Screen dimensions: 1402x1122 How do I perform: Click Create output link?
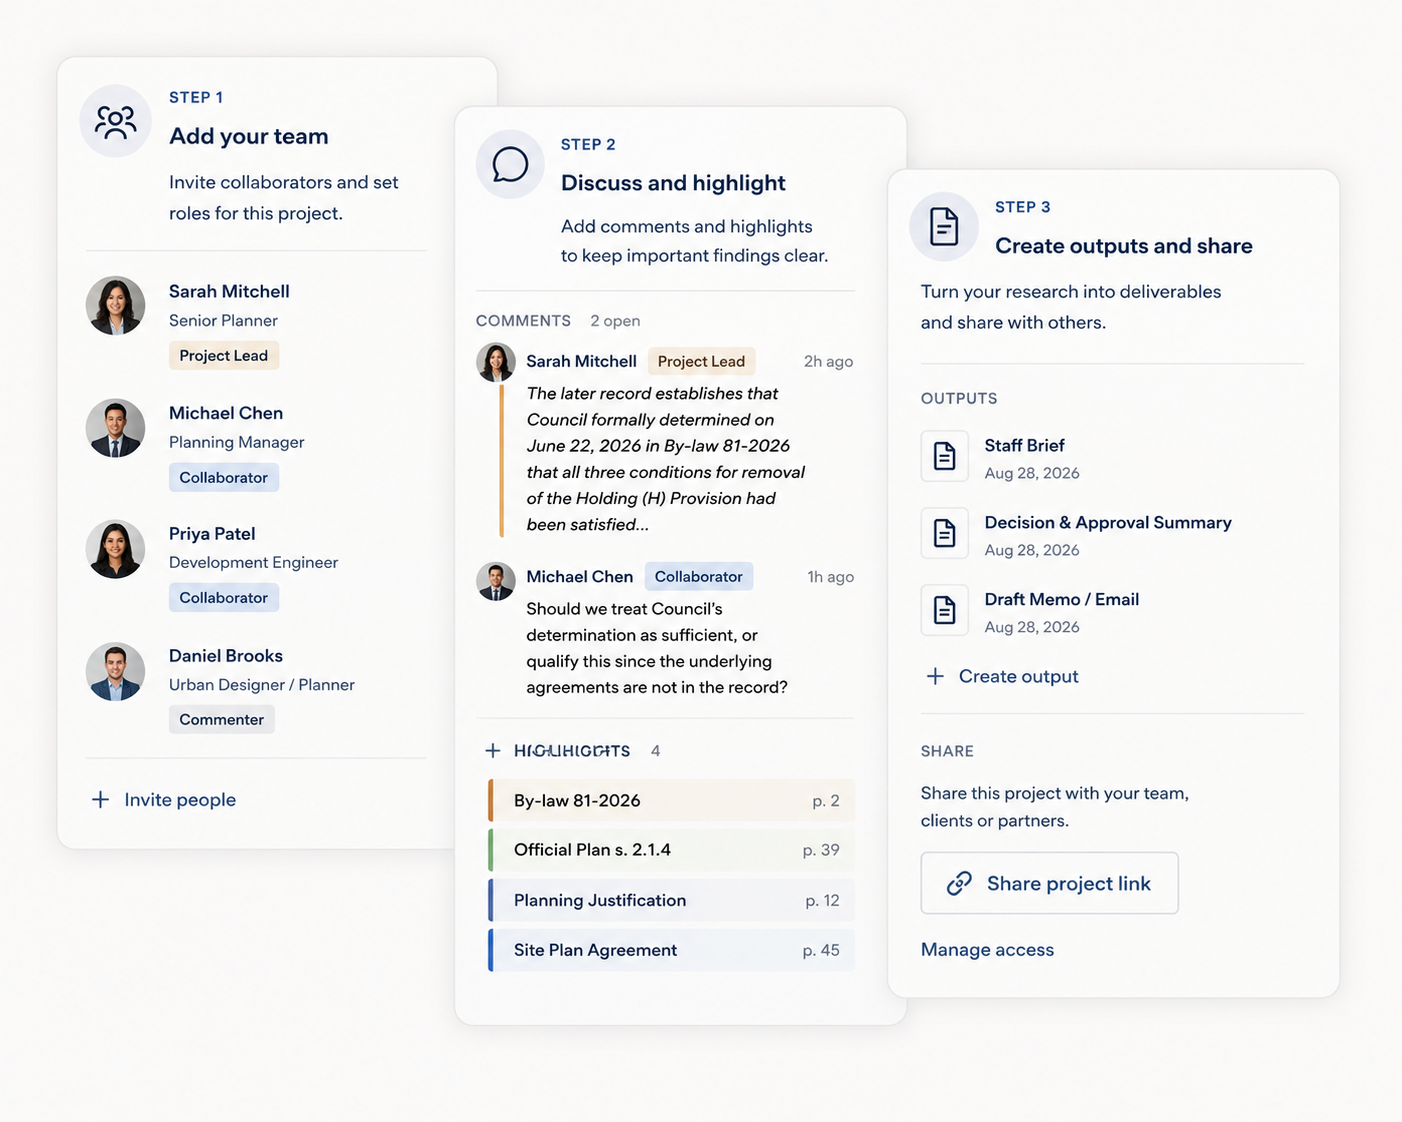[x=1018, y=676]
